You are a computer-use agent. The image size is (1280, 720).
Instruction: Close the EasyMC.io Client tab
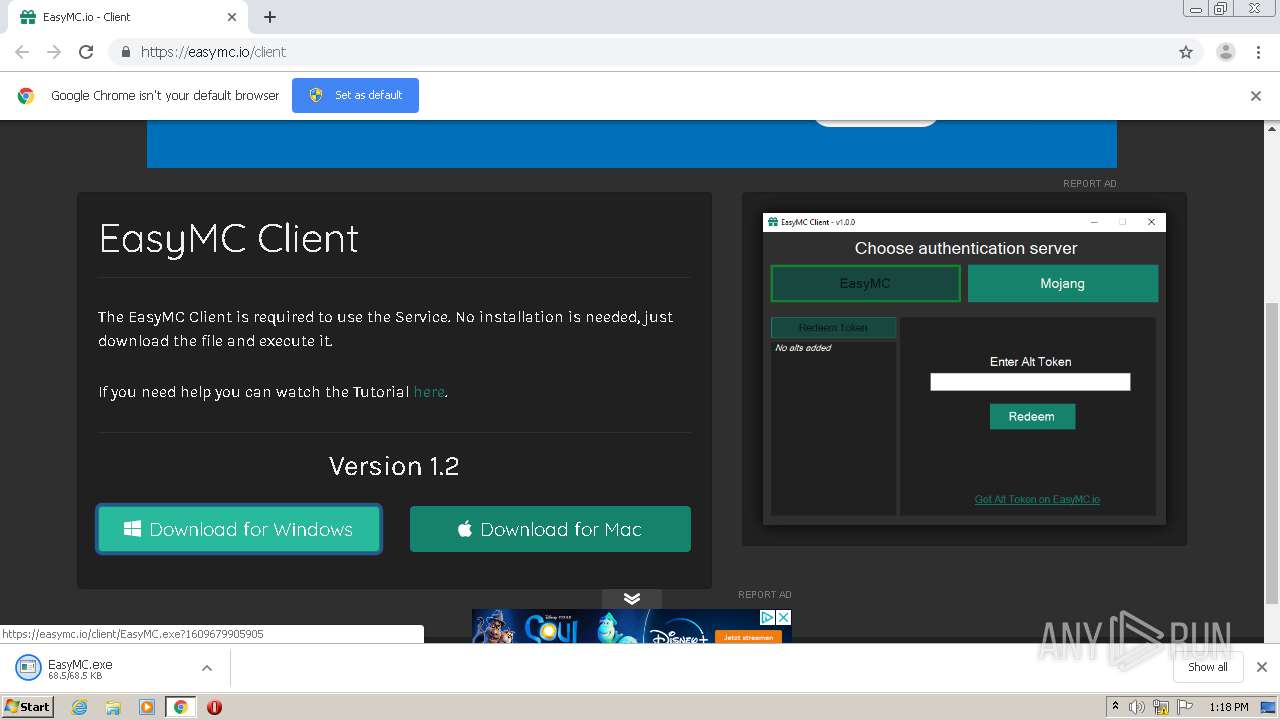coord(232,17)
